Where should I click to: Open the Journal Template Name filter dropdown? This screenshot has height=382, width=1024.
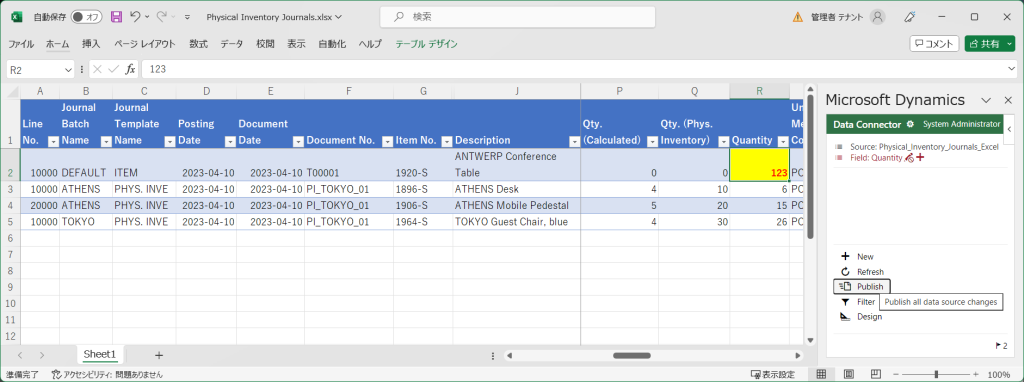coord(170,141)
